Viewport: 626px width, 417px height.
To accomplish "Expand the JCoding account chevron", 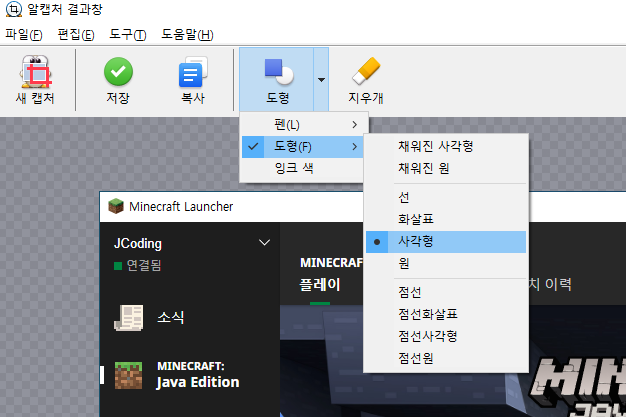I will [x=264, y=242].
